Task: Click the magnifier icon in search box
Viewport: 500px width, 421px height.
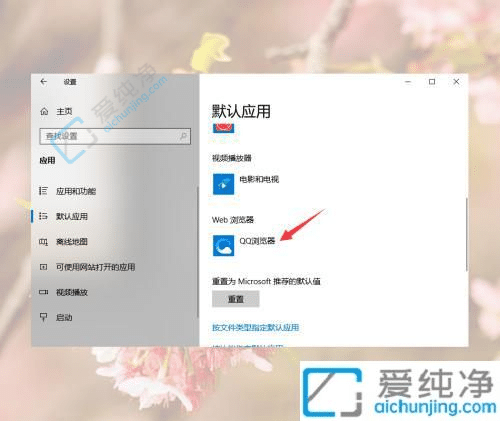Action: 183,136
